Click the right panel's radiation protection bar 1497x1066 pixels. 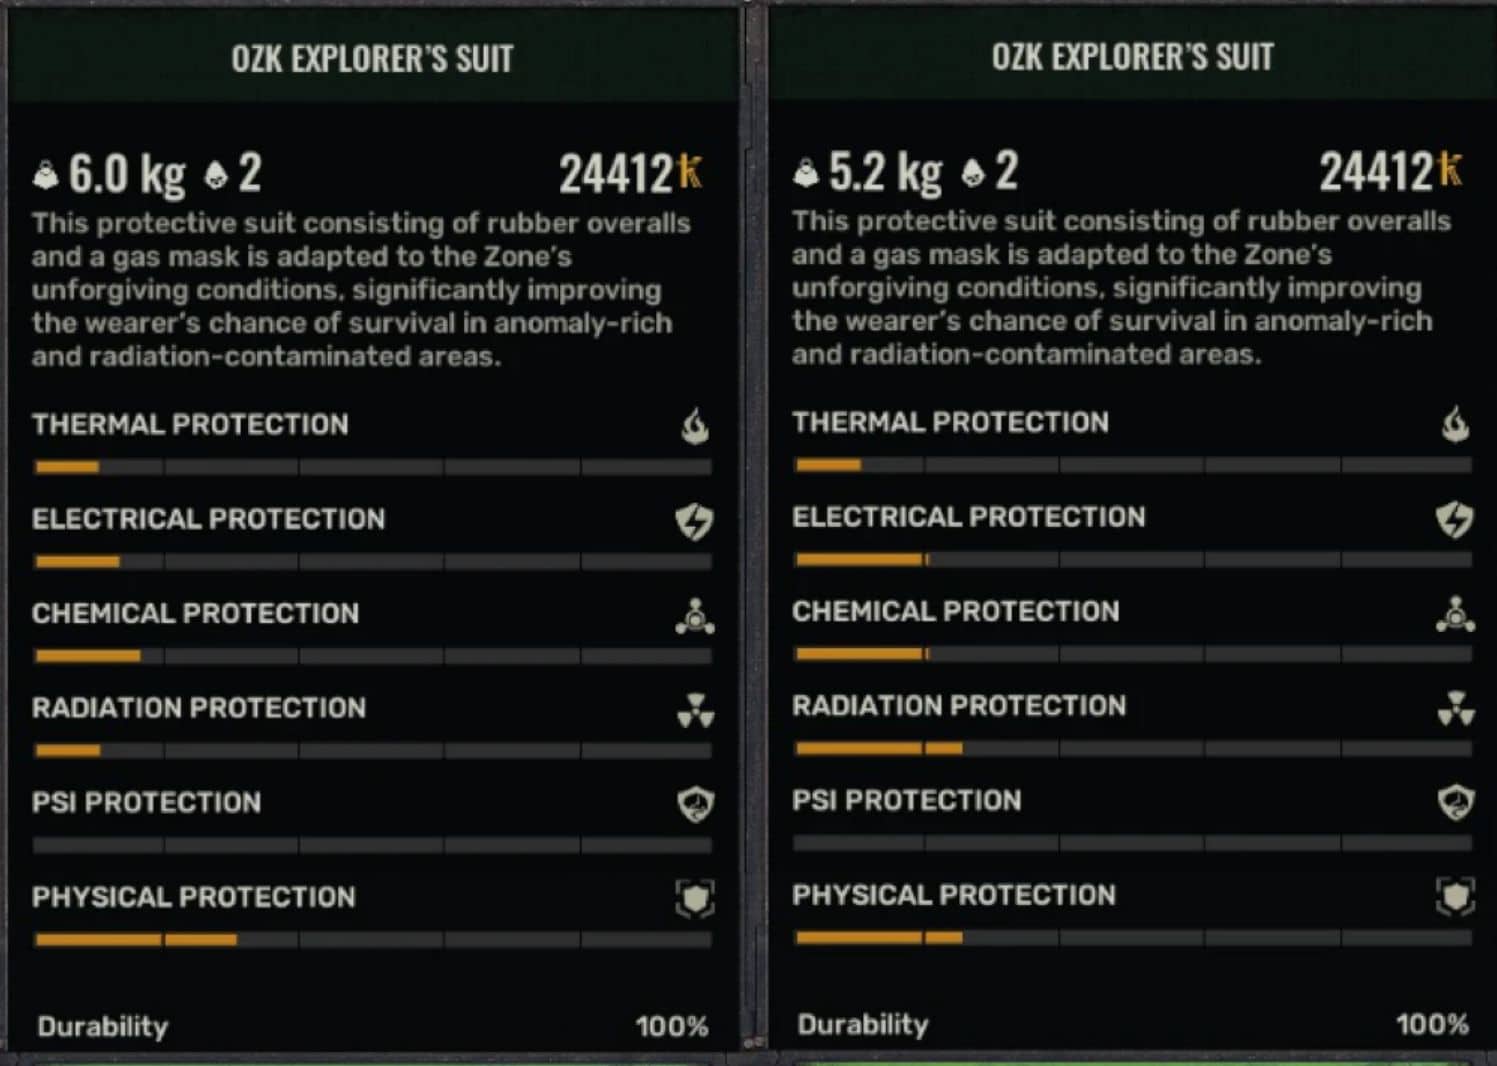(1132, 748)
